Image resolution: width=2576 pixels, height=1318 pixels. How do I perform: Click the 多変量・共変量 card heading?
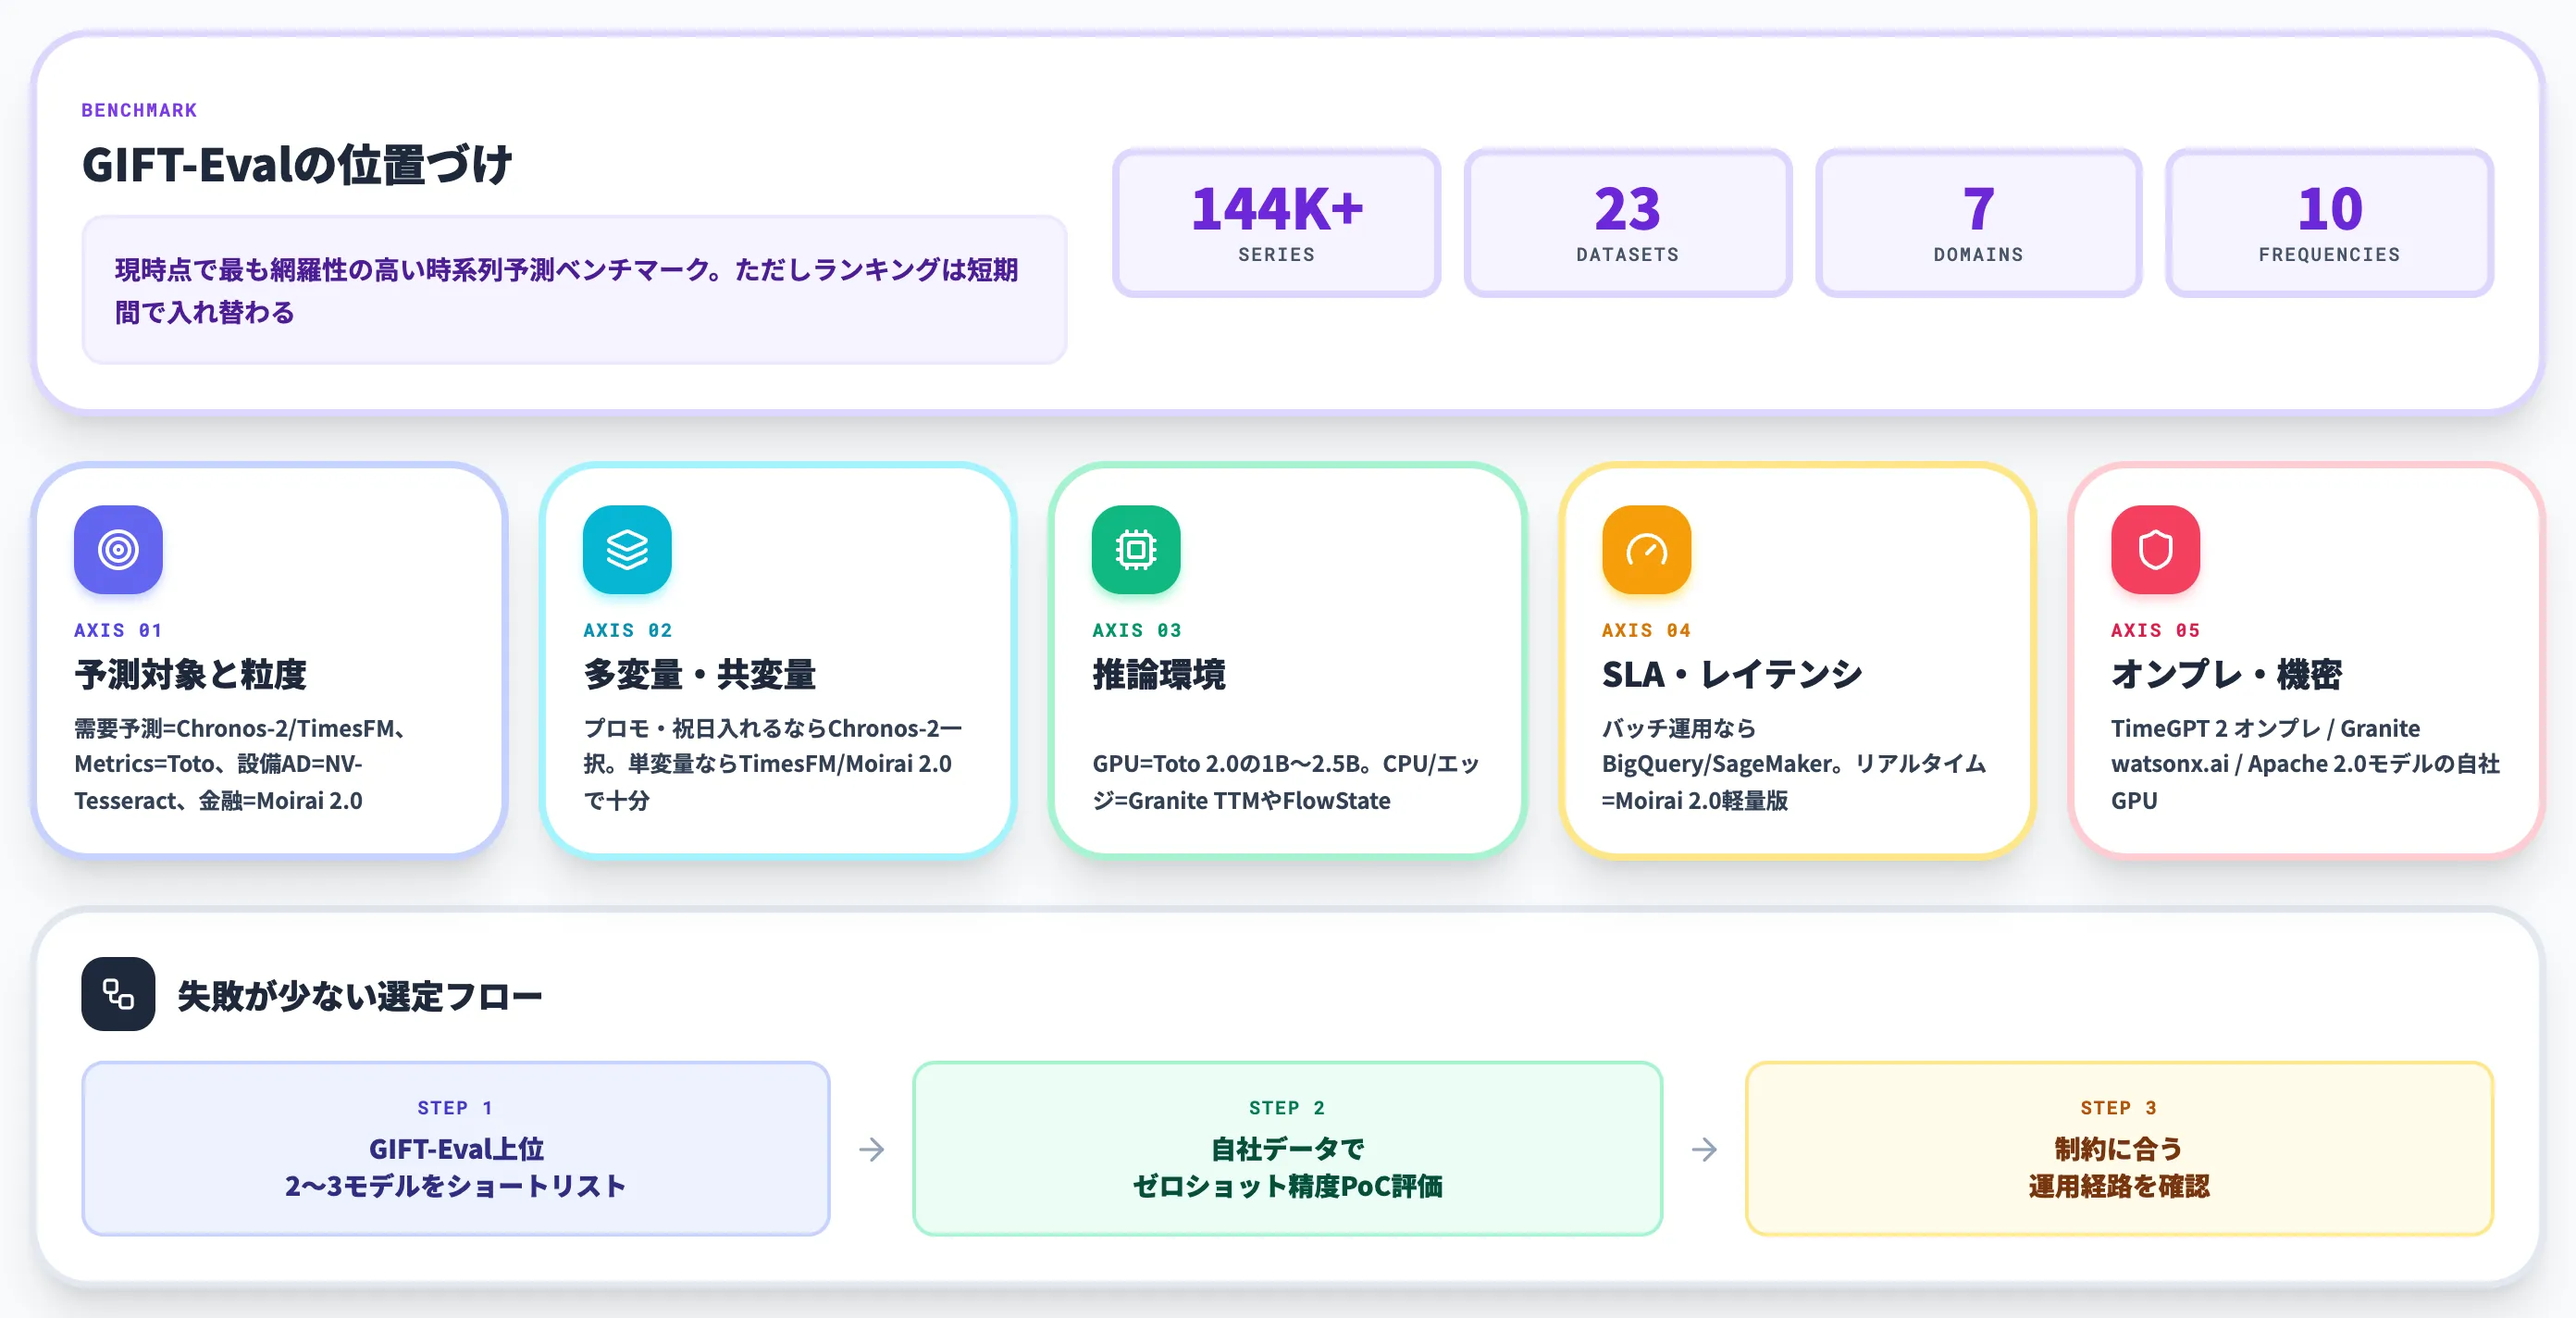[700, 674]
